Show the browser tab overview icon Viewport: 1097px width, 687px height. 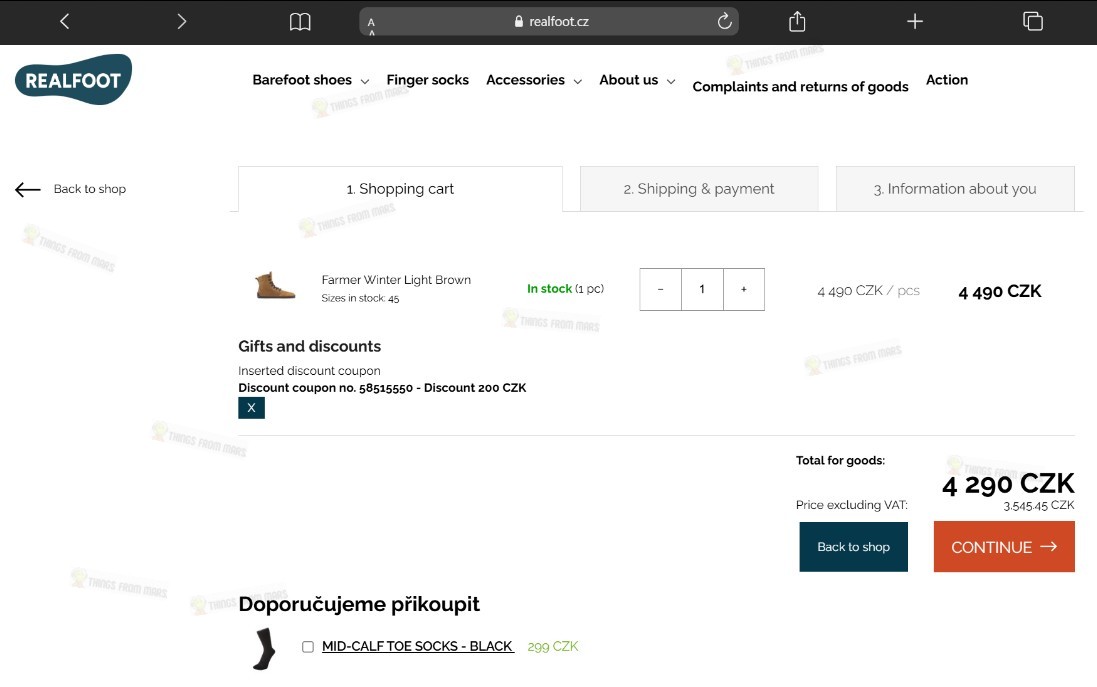click(x=1033, y=22)
